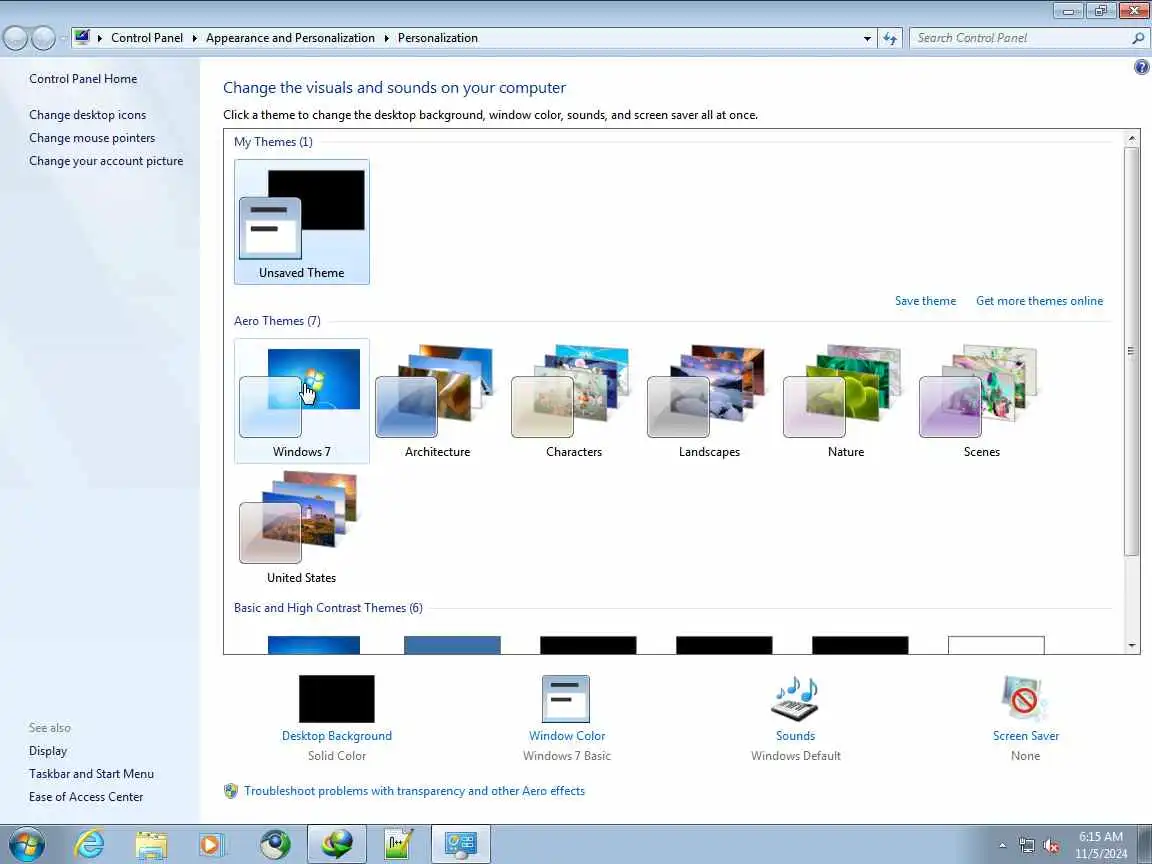Expand arrow after Appearance and Personalization breadcrumb

(386, 38)
